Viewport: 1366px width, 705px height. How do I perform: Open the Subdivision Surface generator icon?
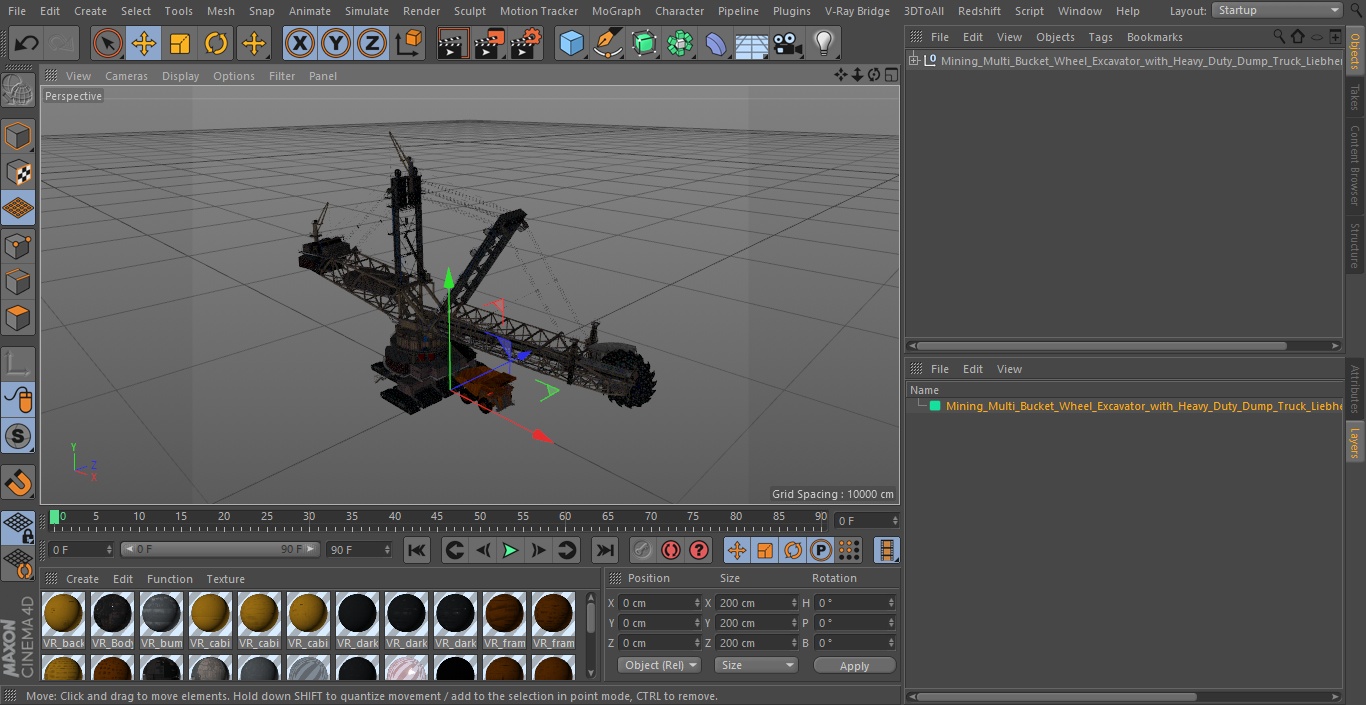644,43
